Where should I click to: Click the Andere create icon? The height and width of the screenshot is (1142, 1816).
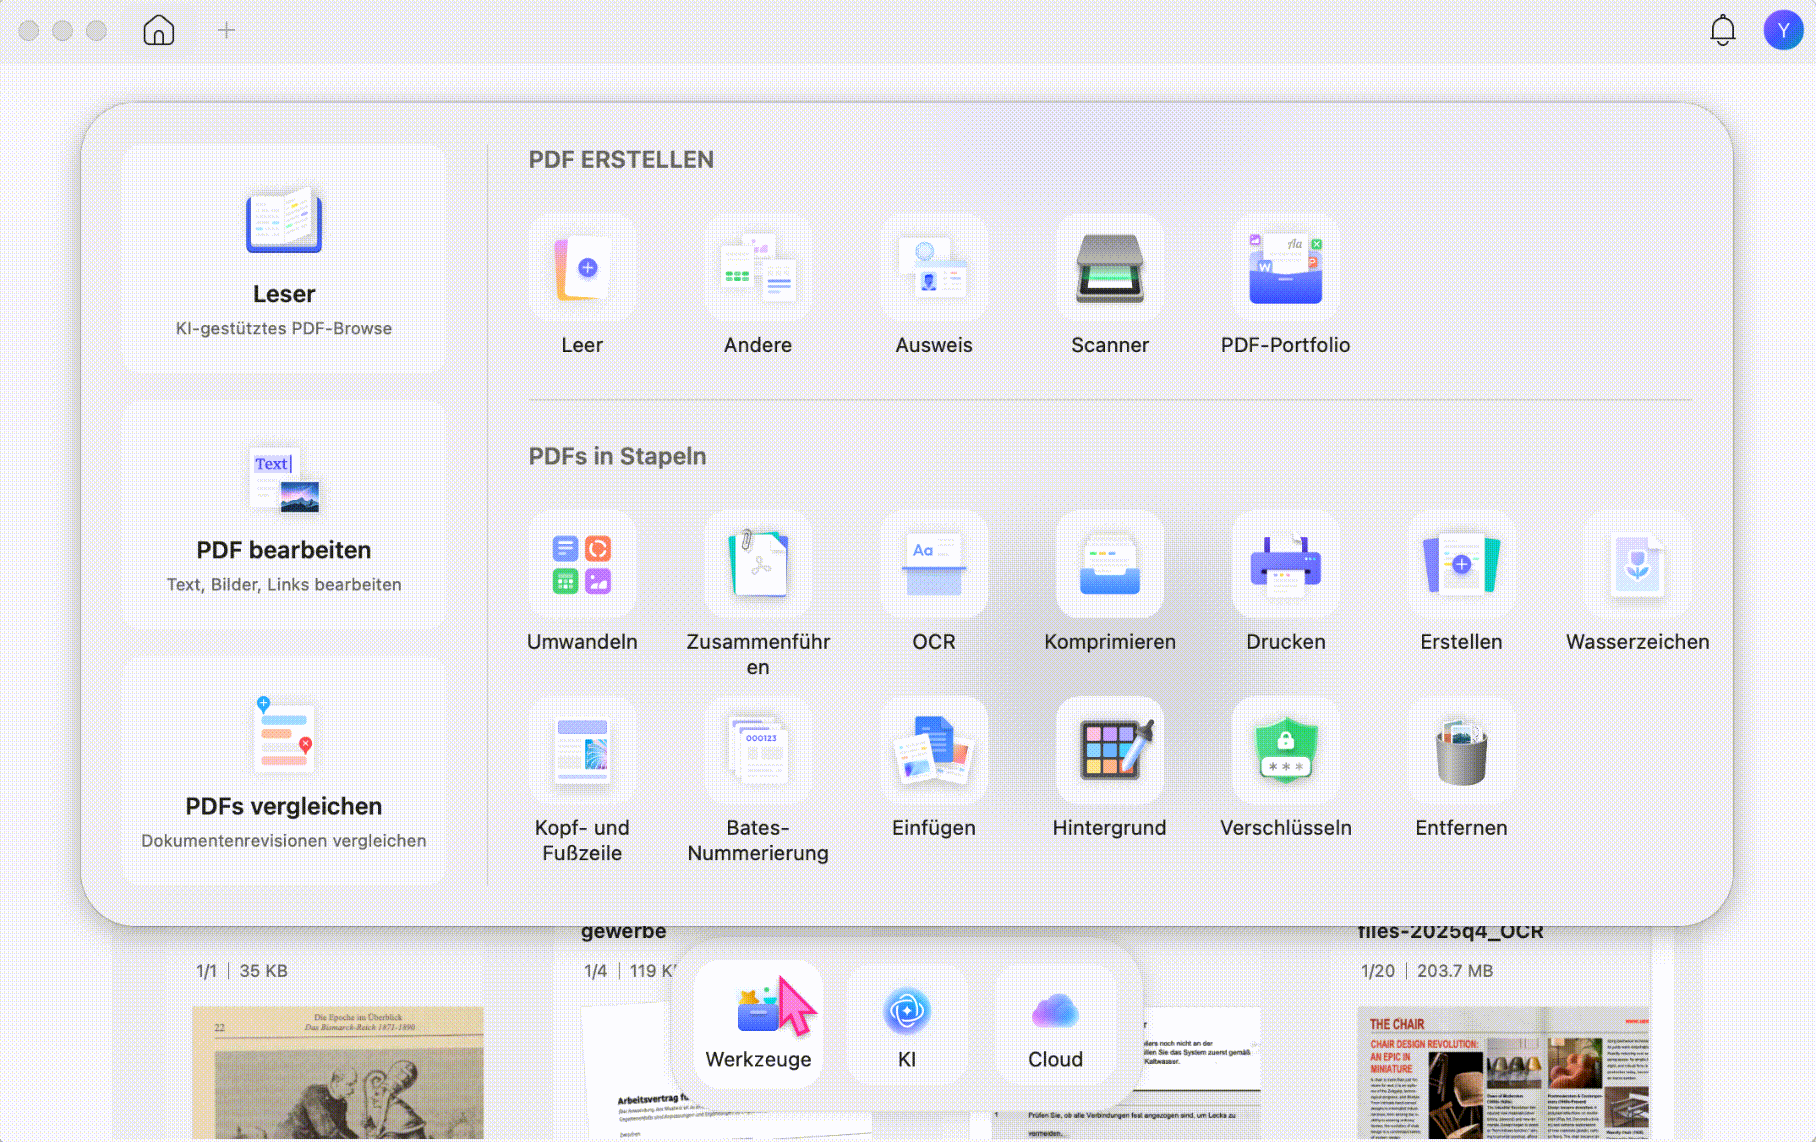(758, 267)
